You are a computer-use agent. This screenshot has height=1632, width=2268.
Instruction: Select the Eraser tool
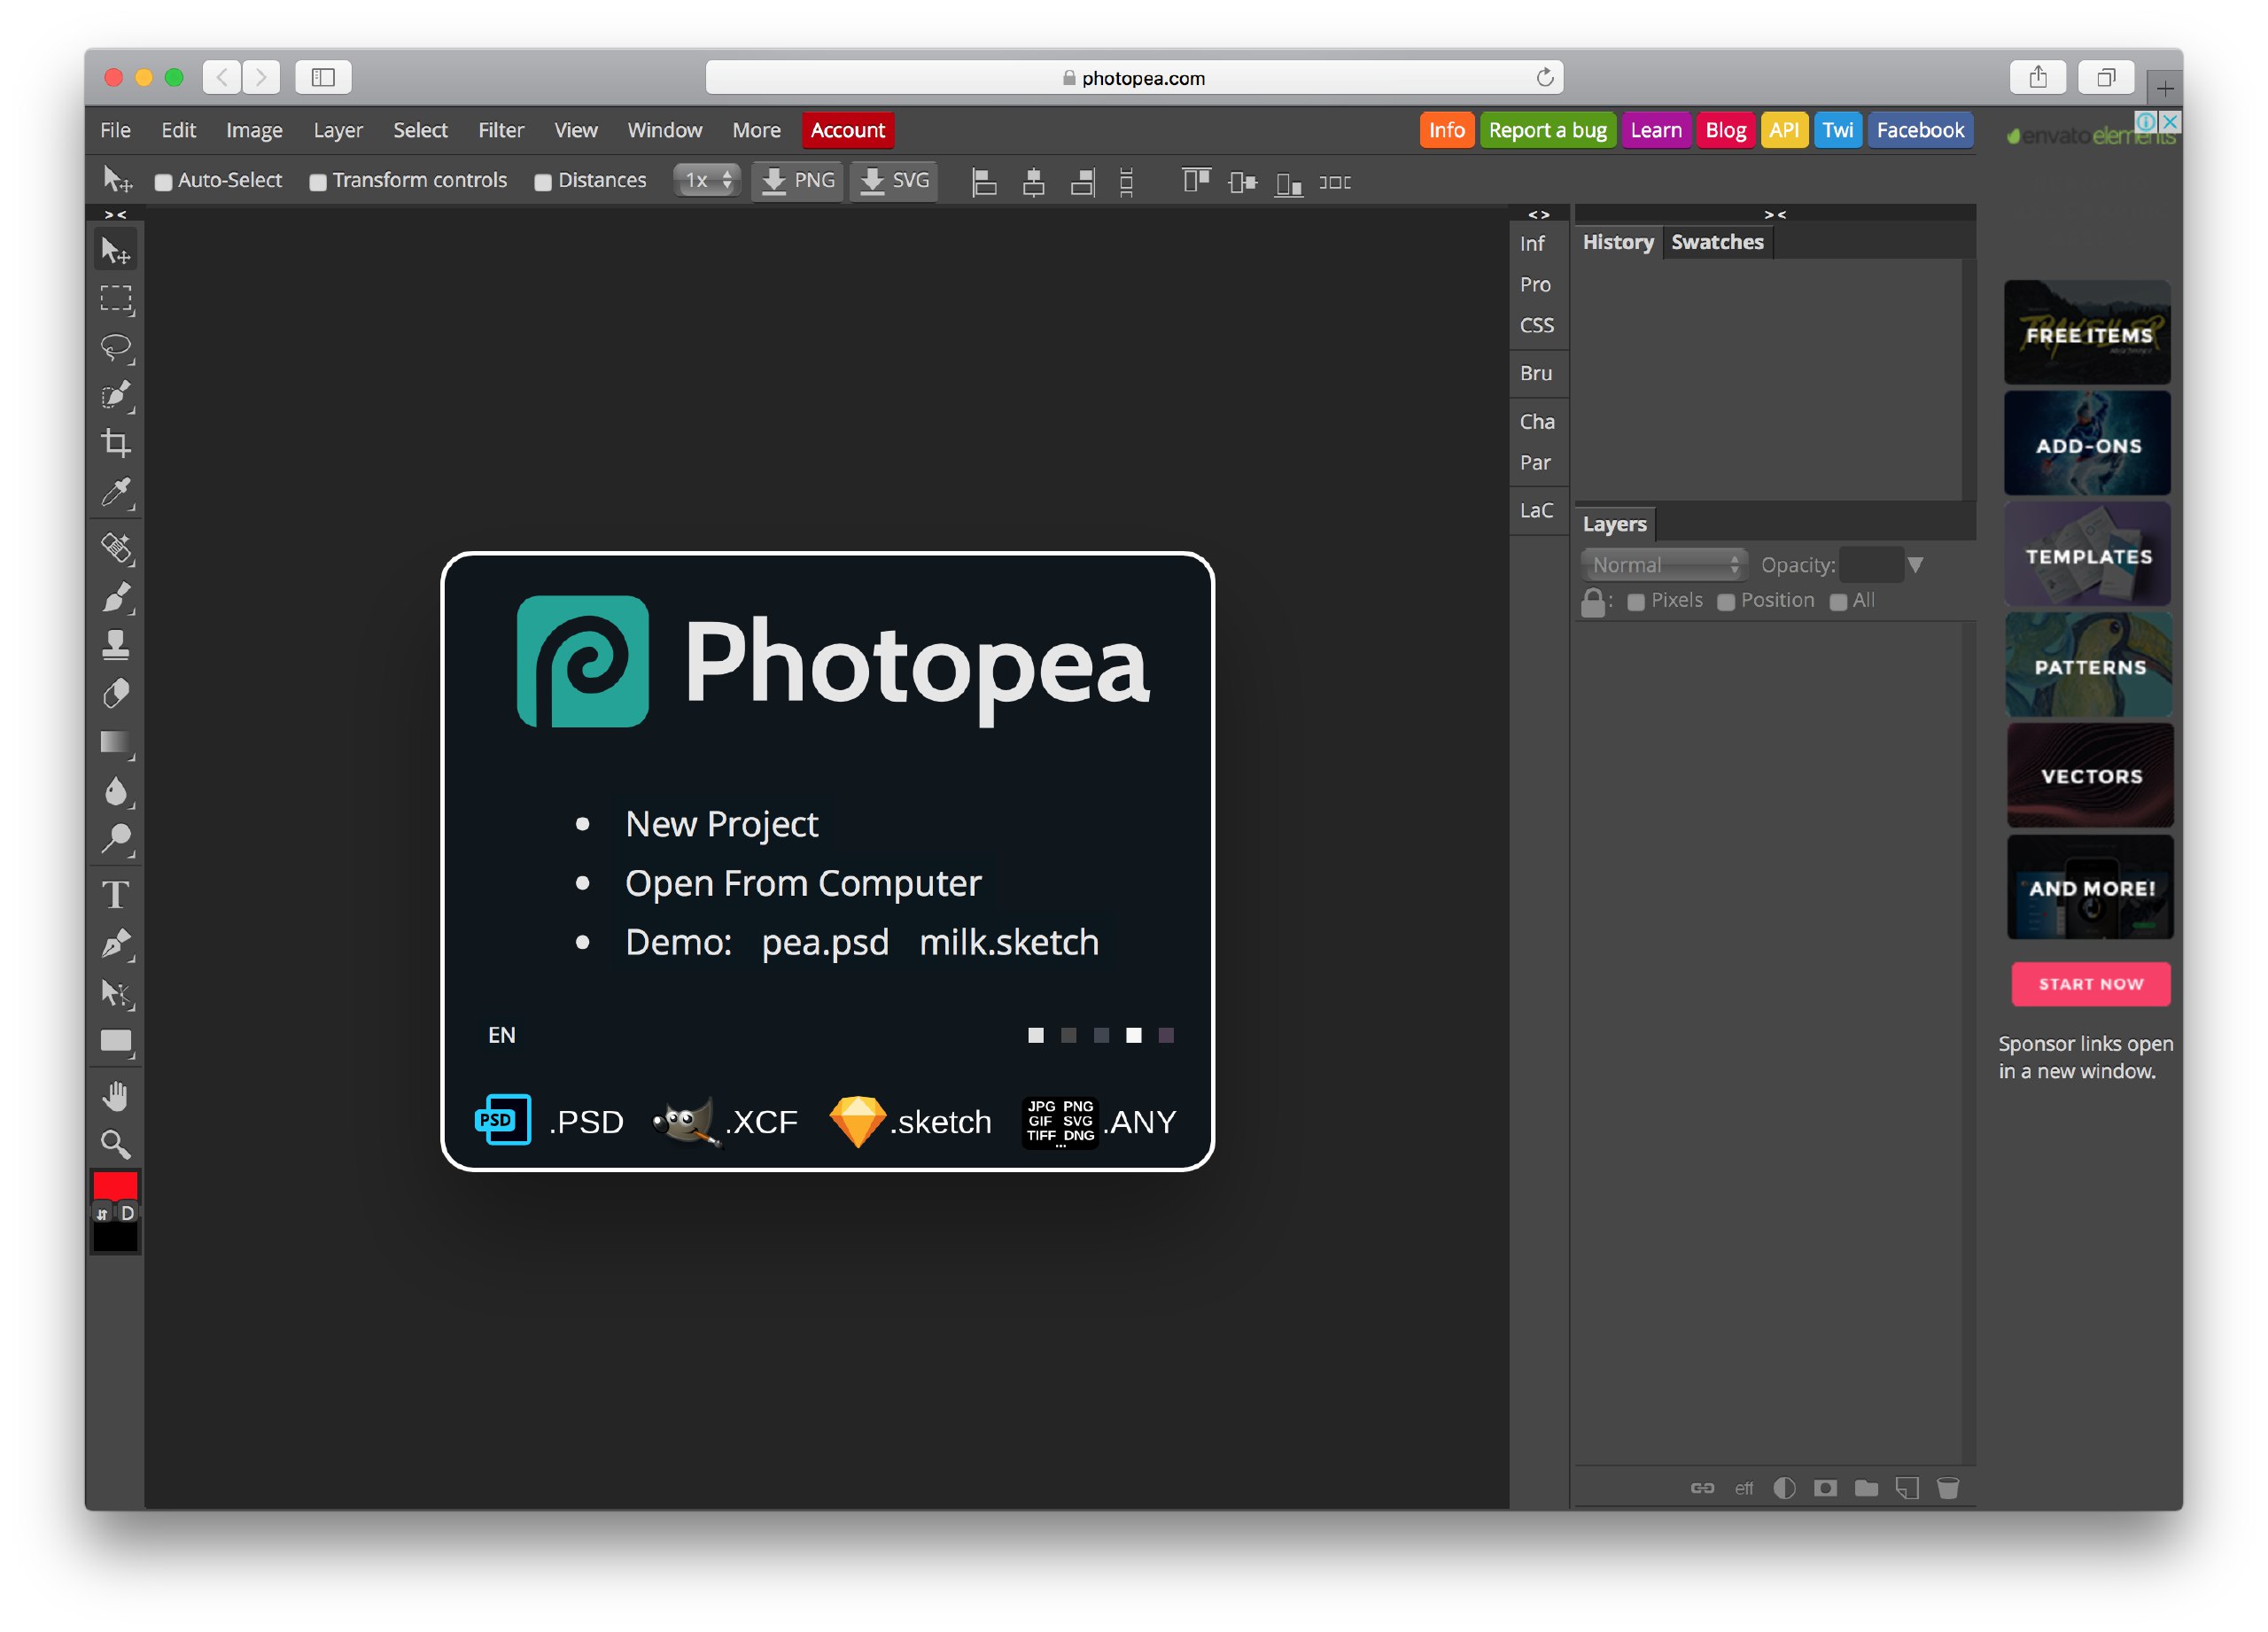116,694
